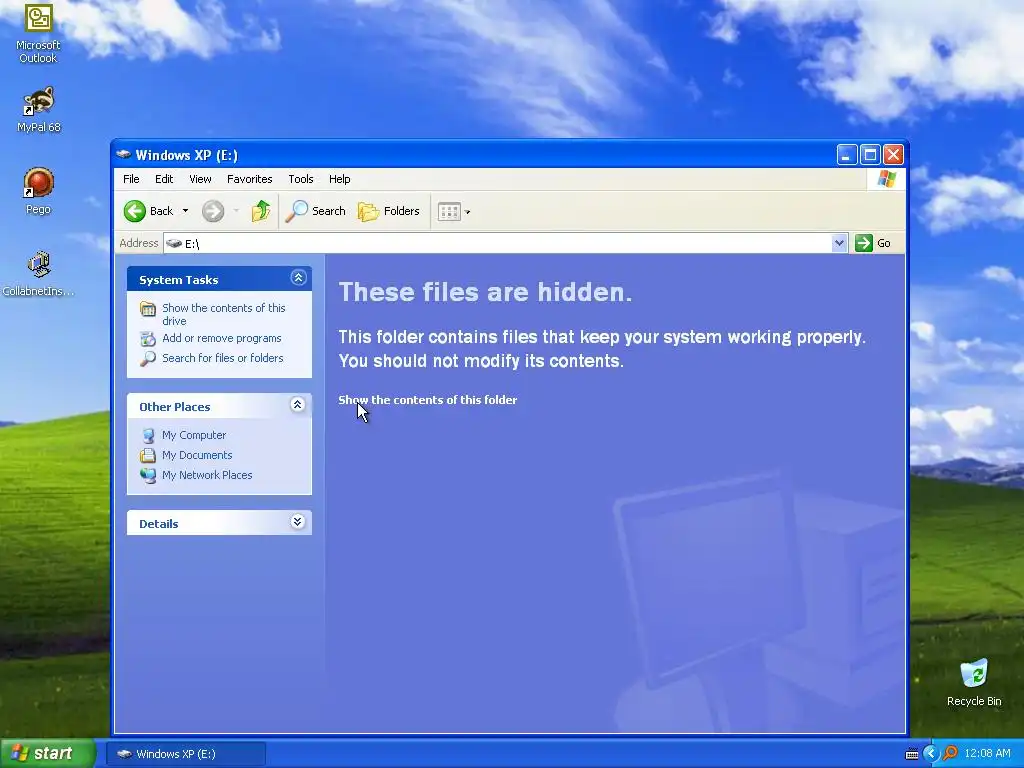Click Show the contents of this drive

223,314
